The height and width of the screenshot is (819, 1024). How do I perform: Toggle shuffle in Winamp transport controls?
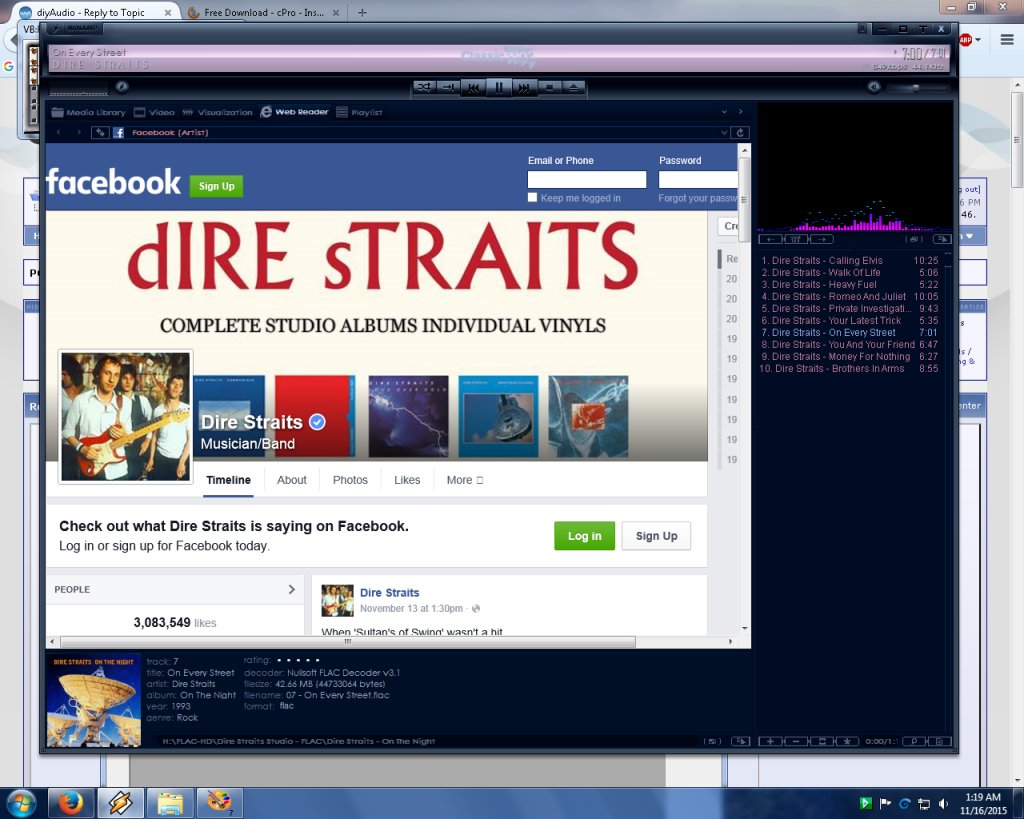tap(424, 88)
